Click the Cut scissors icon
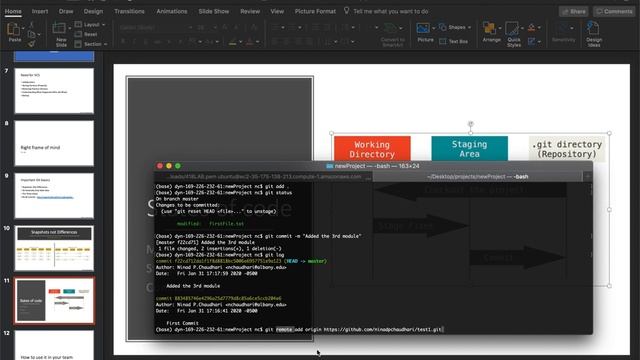The image size is (640, 360). coord(31,25)
